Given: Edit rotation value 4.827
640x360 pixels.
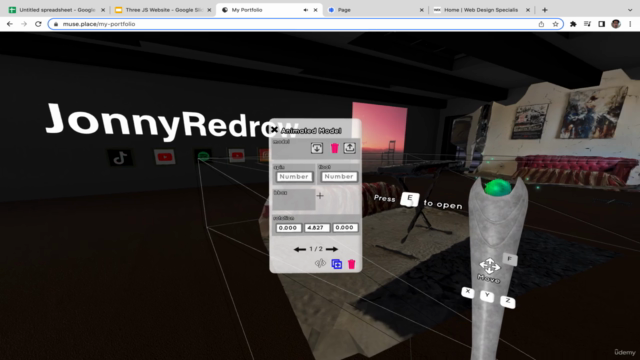Looking at the screenshot, I should click(316, 228).
